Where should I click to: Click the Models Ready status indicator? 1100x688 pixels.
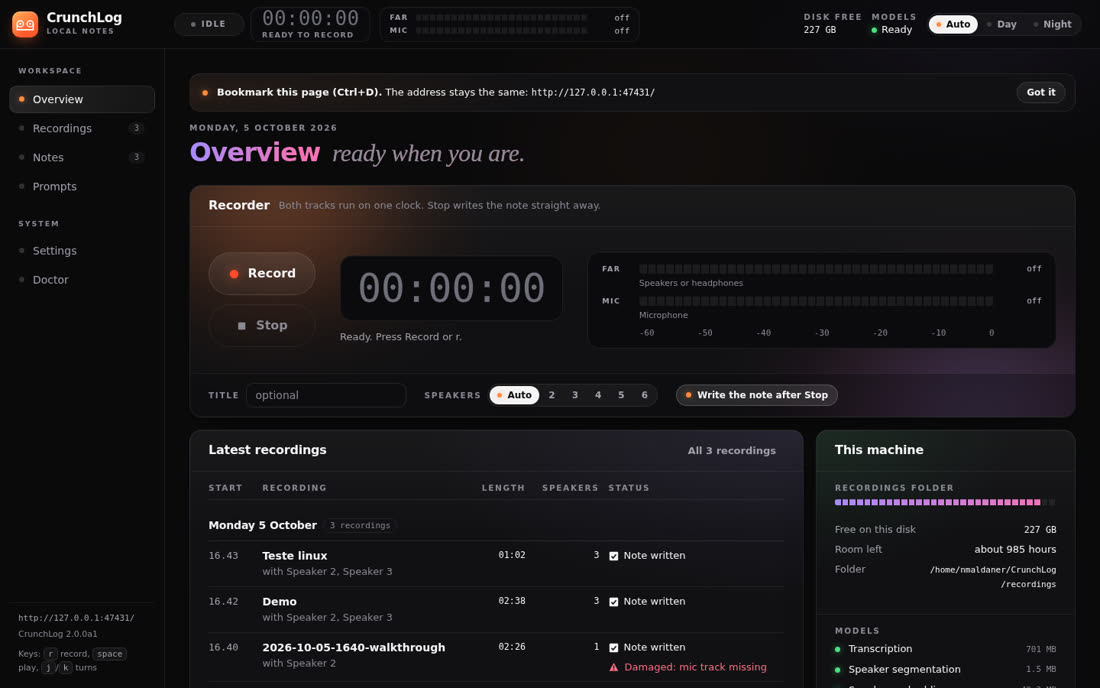892,30
